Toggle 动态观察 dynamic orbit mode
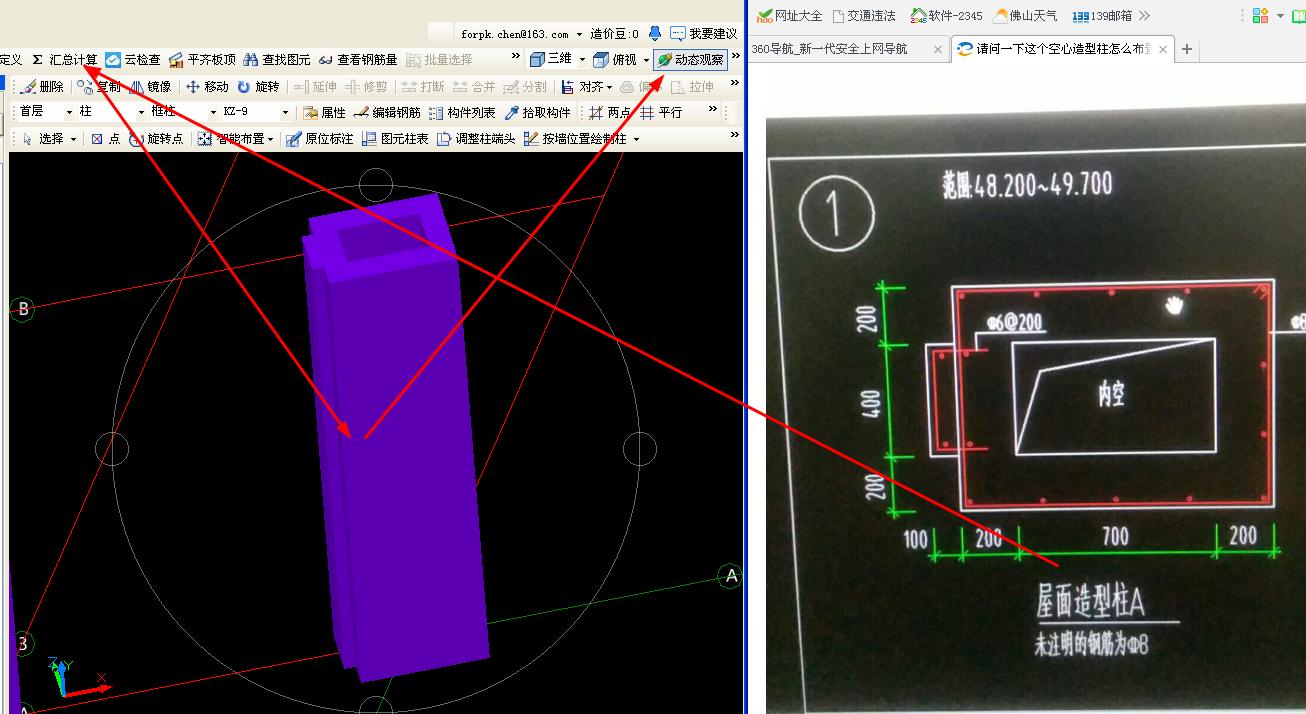1306x714 pixels. click(690, 60)
